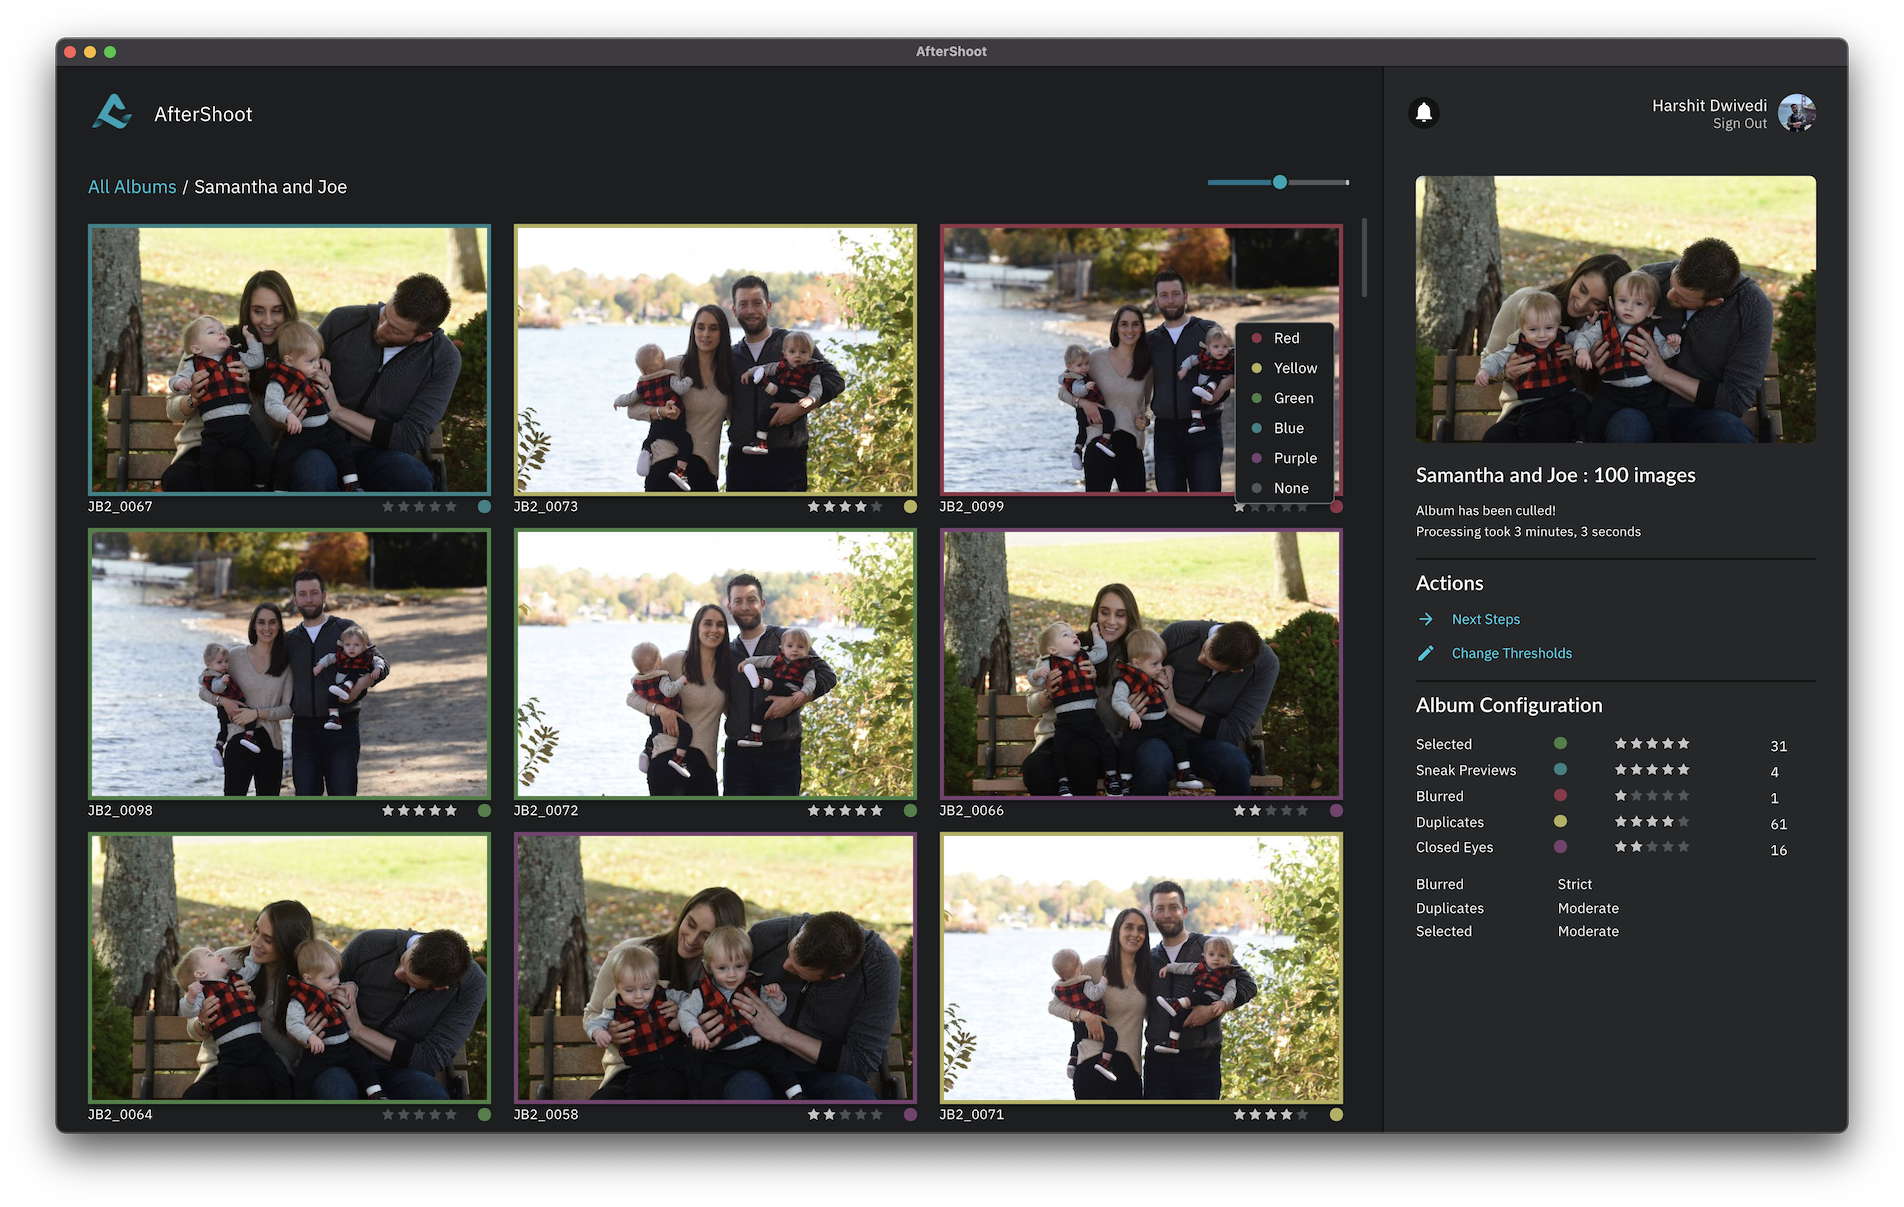Screen dimensions: 1904x1207
Task: Adjust the thumbnail size slider handle
Action: (1280, 183)
